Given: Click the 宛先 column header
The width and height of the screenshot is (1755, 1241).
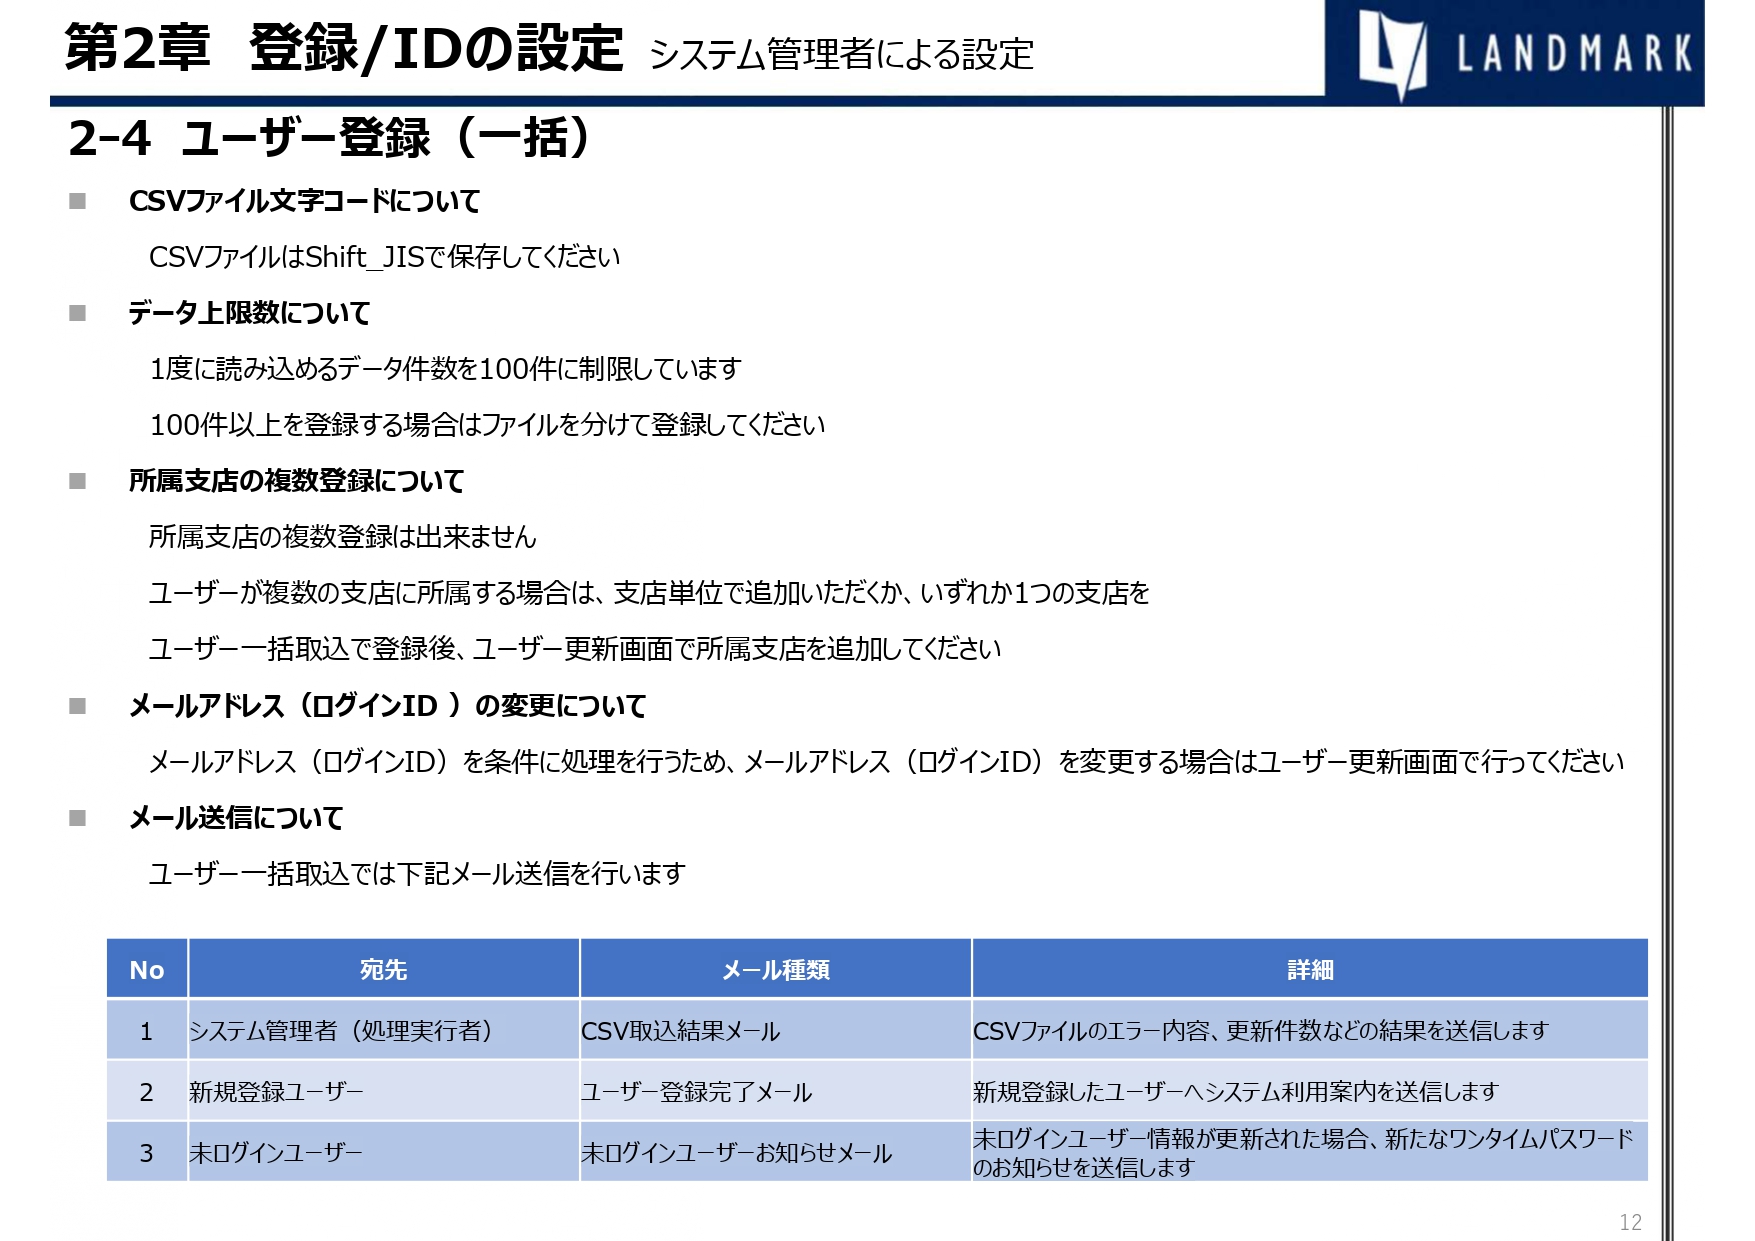Looking at the screenshot, I should pyautogui.click(x=384, y=969).
